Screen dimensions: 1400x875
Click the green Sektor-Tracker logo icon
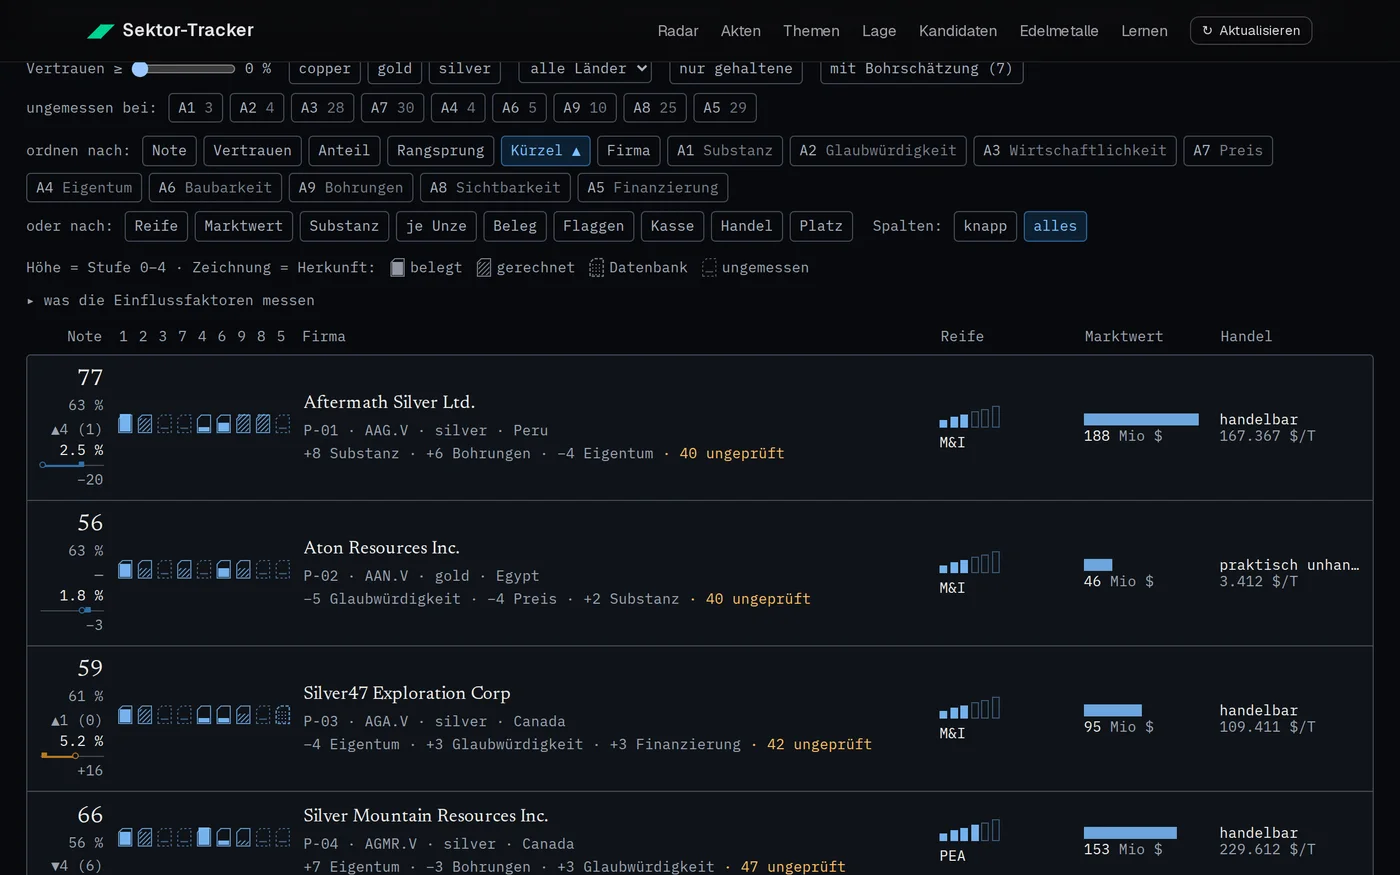[101, 31]
